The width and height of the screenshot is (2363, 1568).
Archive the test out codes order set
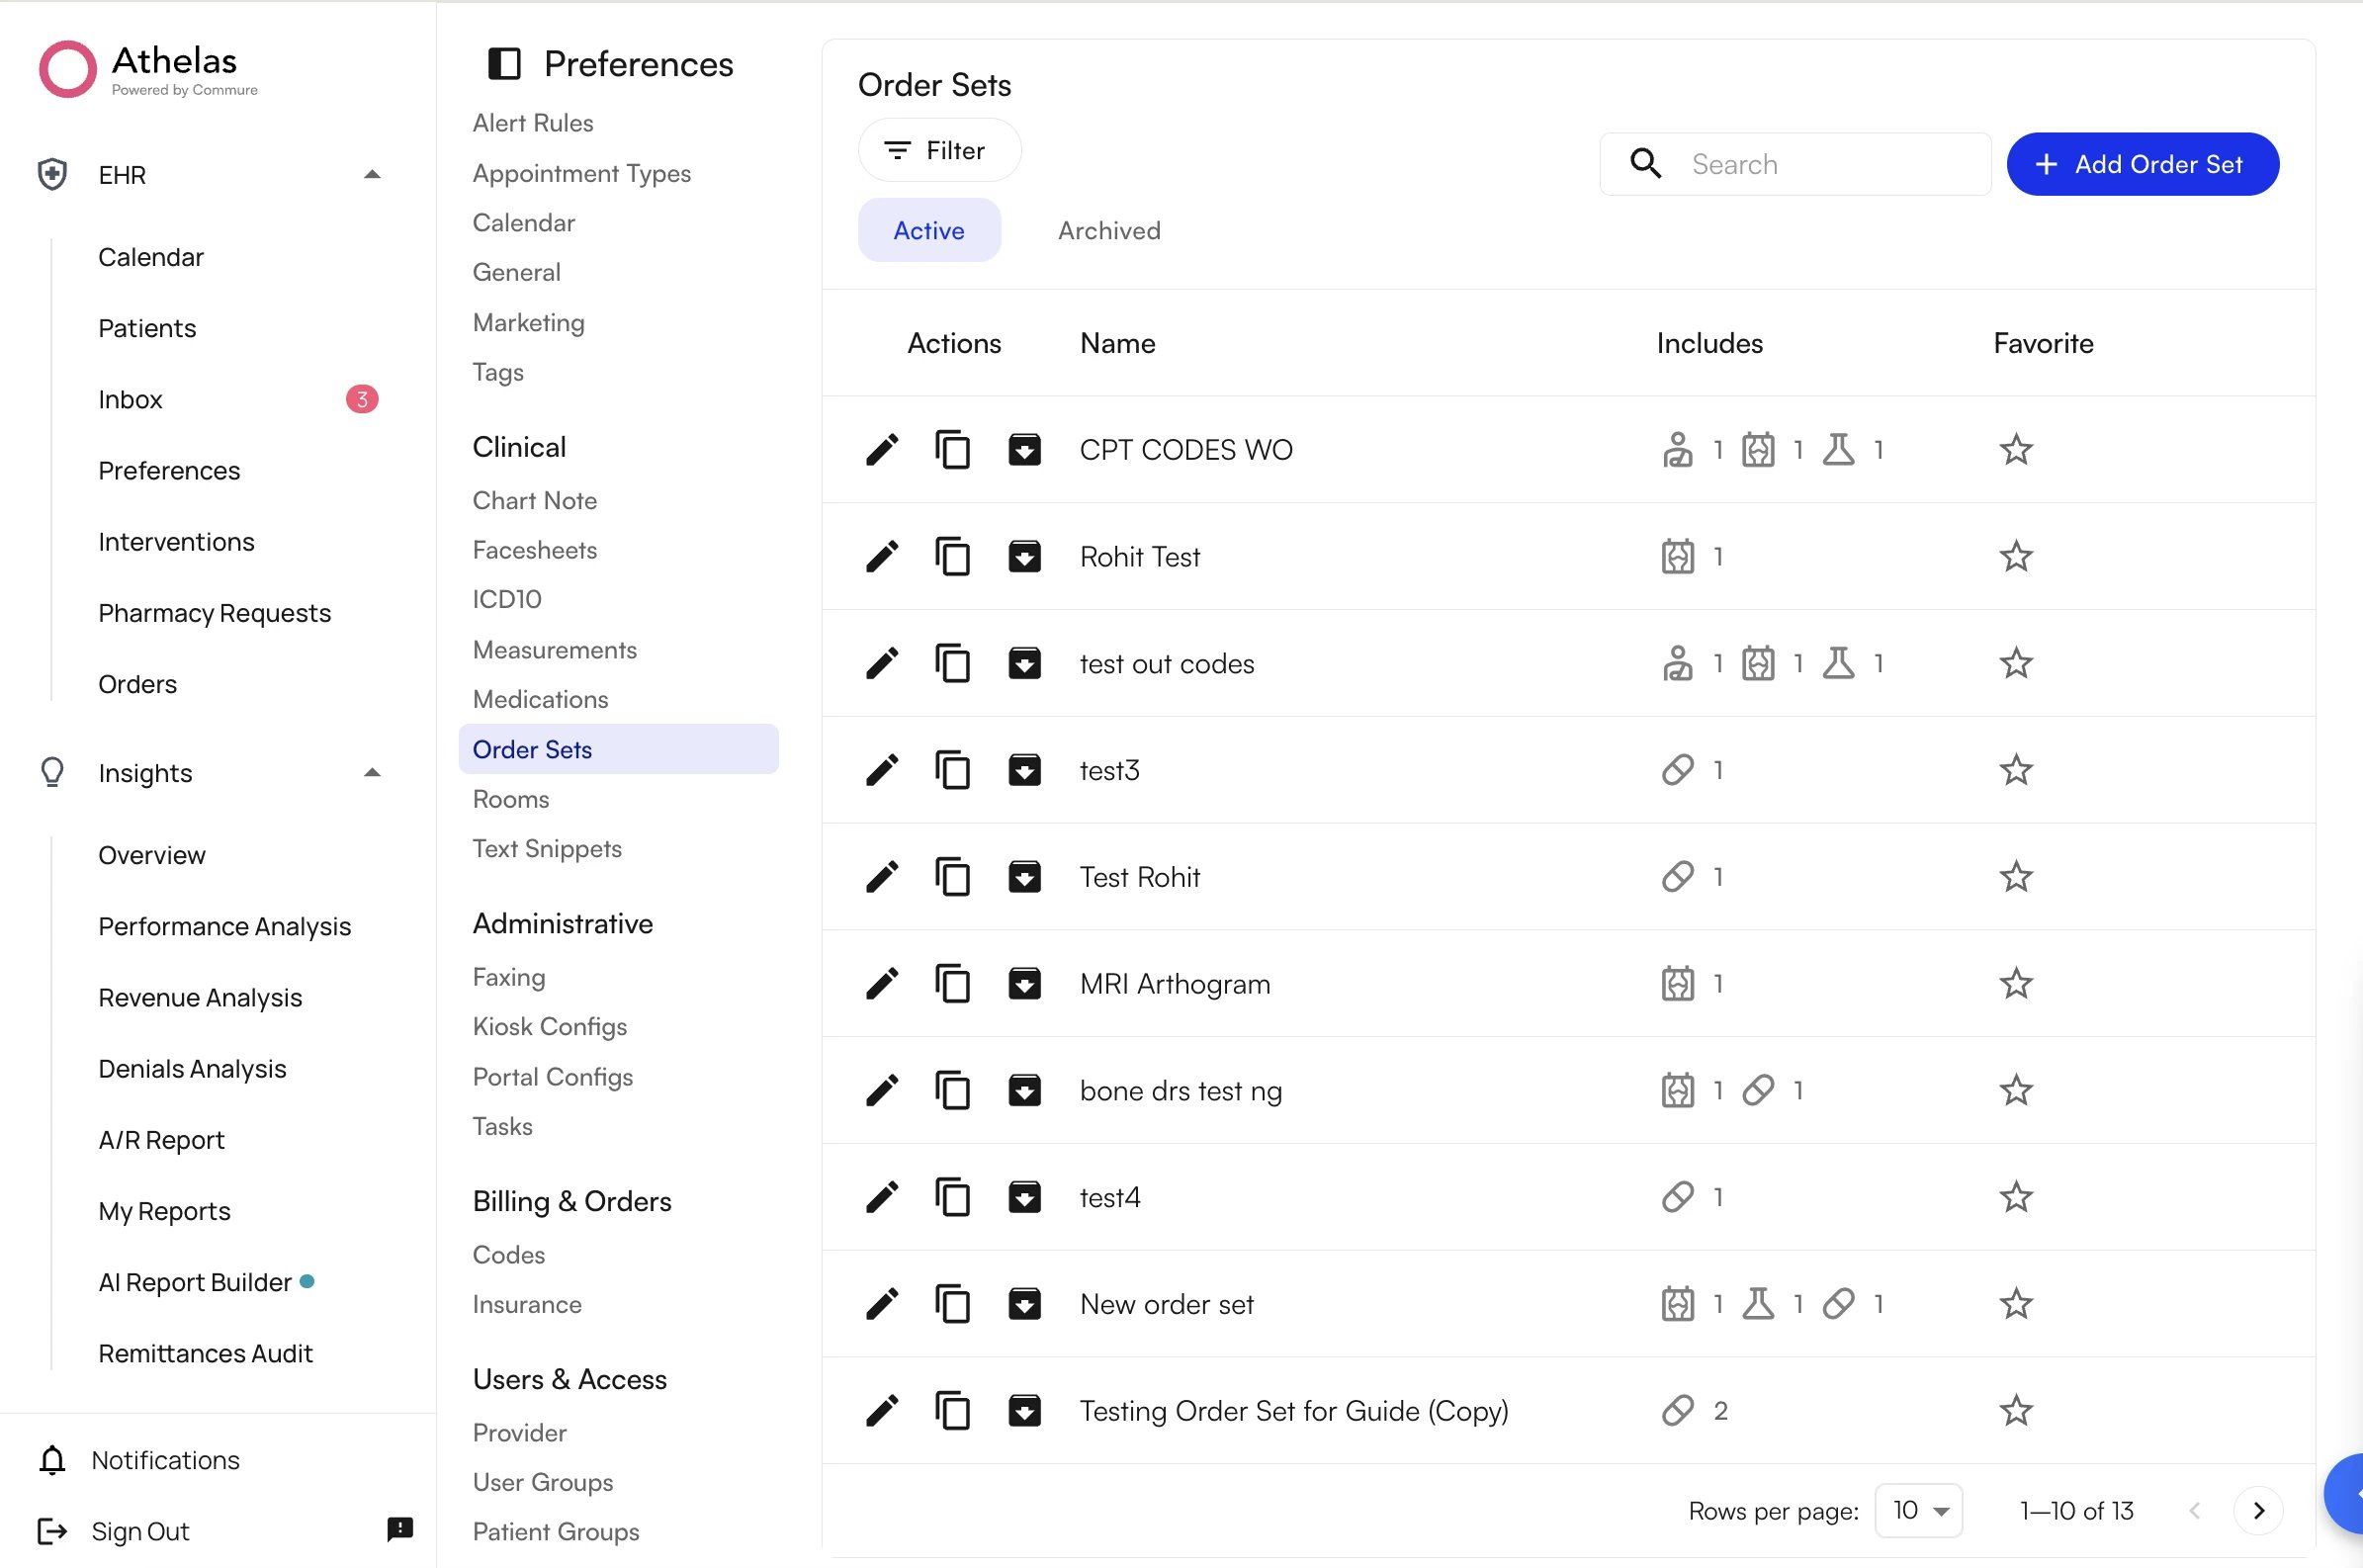[1024, 664]
